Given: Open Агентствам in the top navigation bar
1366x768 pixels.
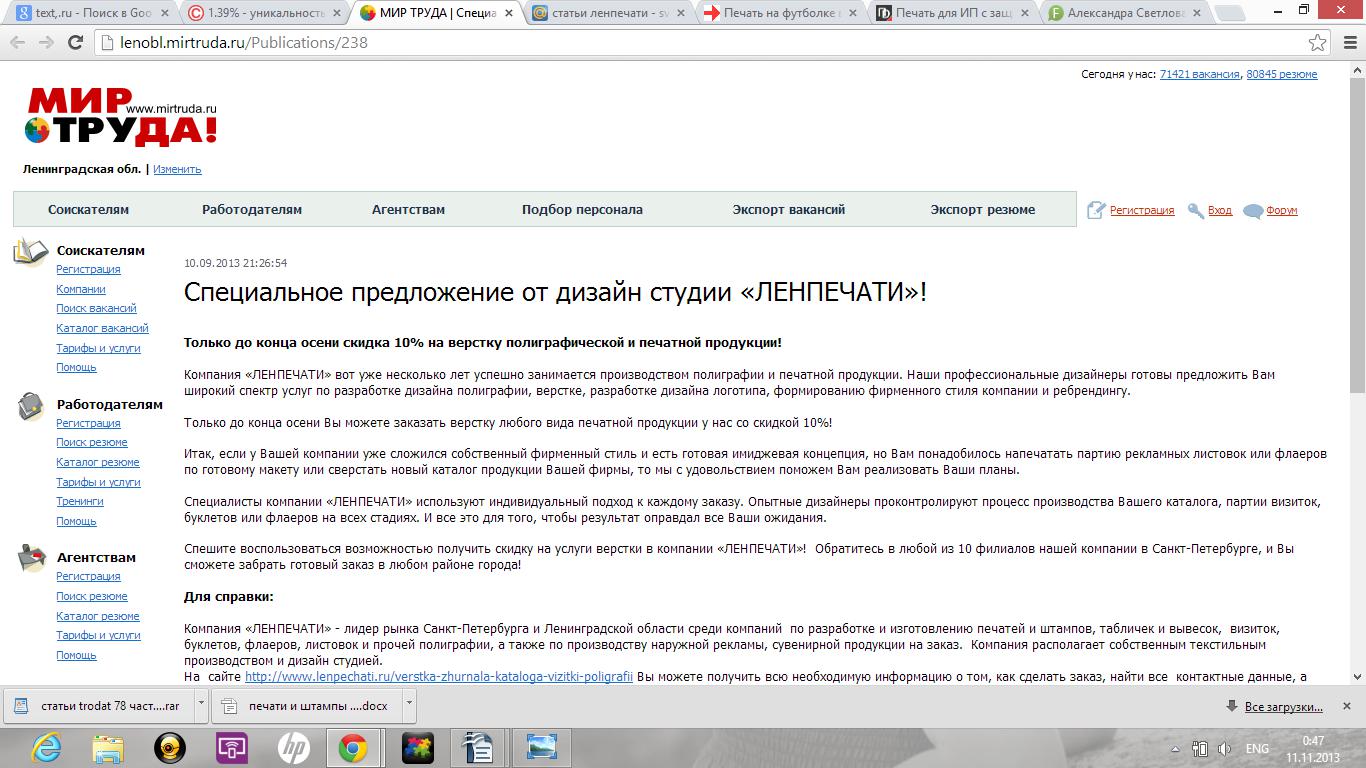Looking at the screenshot, I should tap(408, 210).
